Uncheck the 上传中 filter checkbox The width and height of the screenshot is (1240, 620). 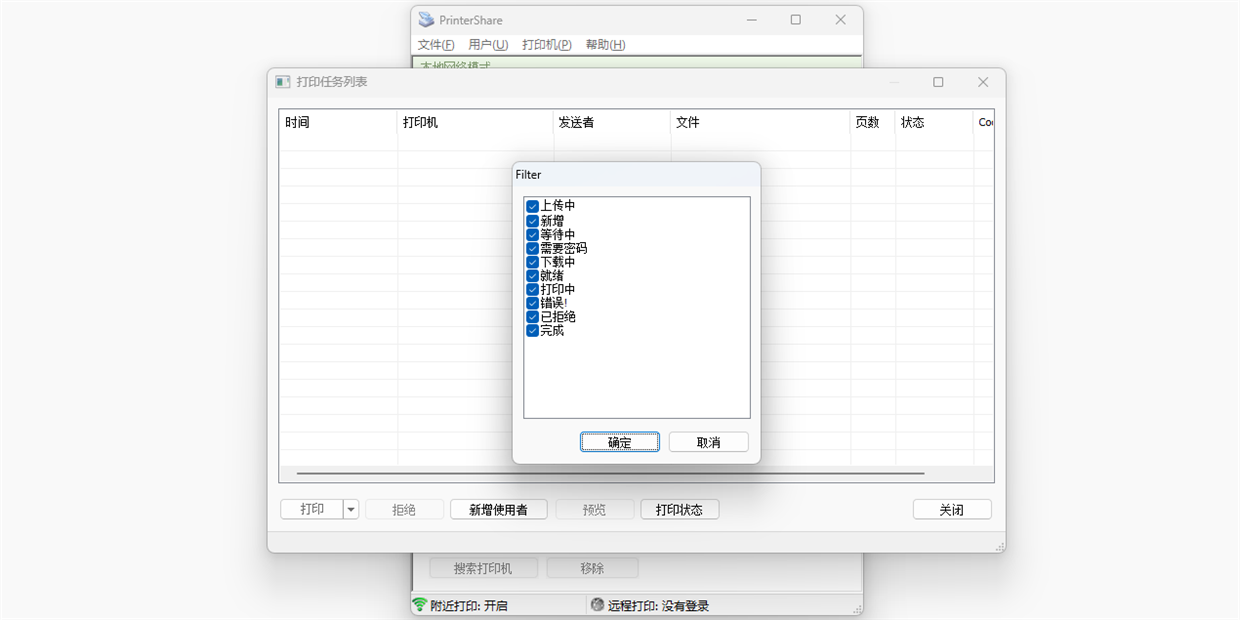point(532,206)
